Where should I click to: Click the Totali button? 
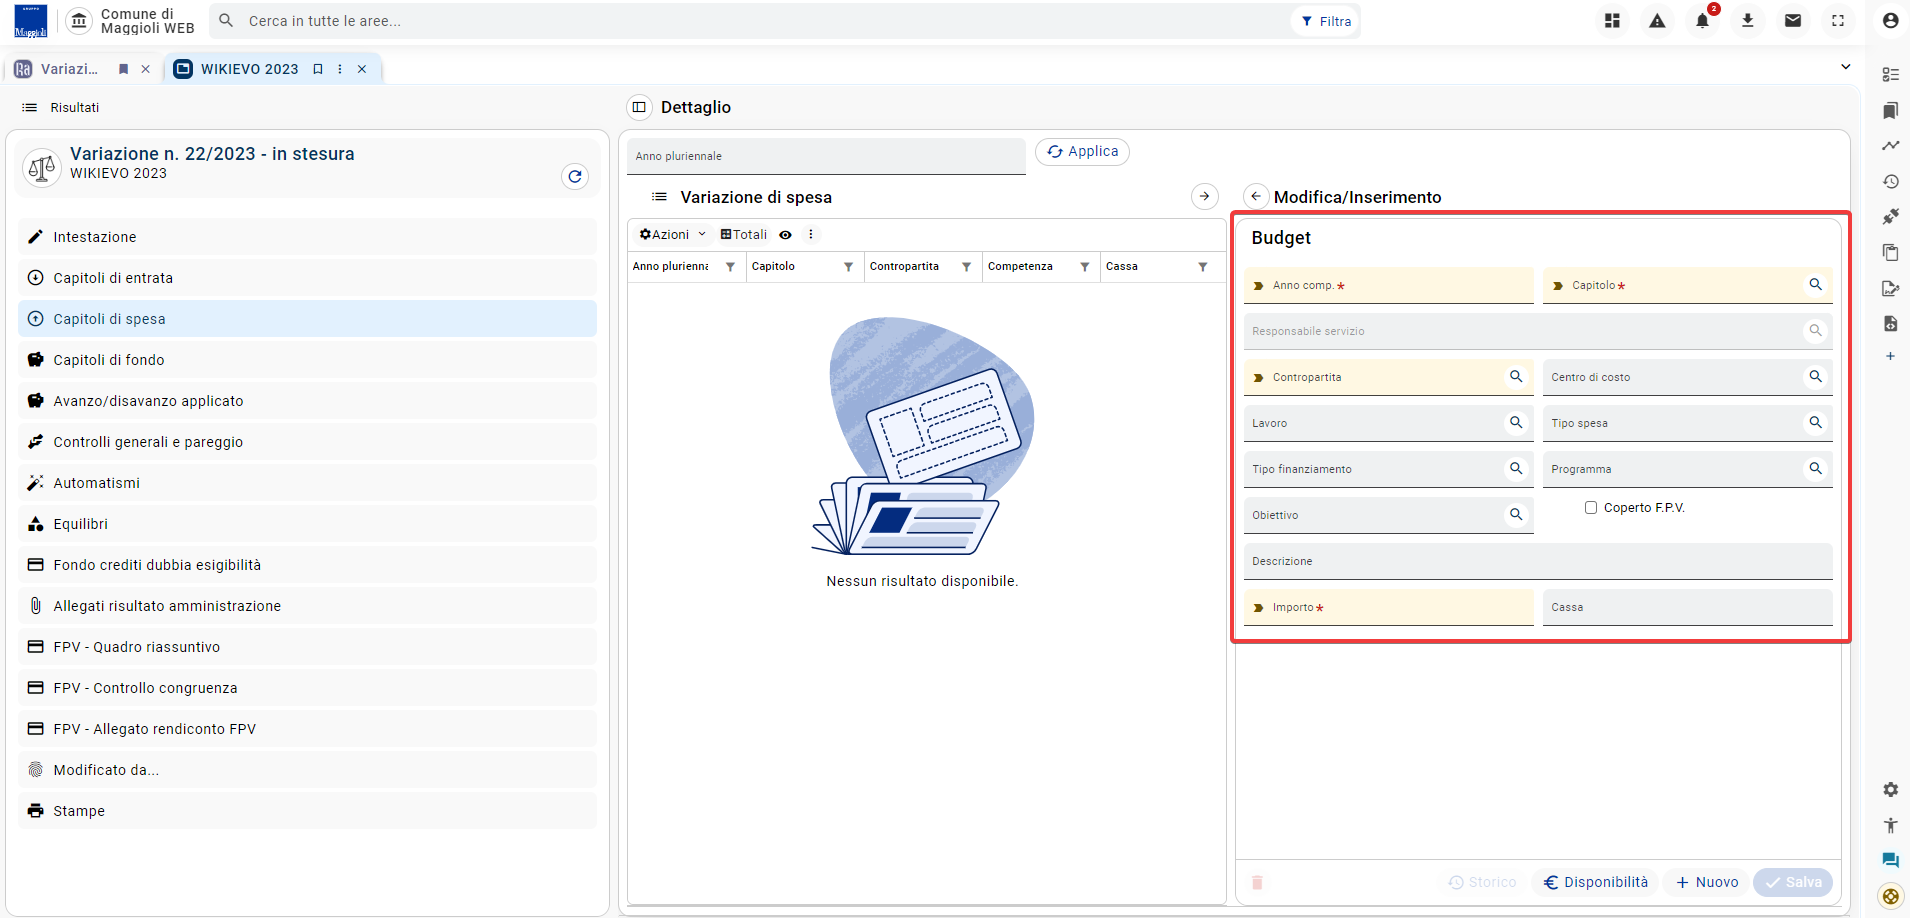tap(744, 235)
